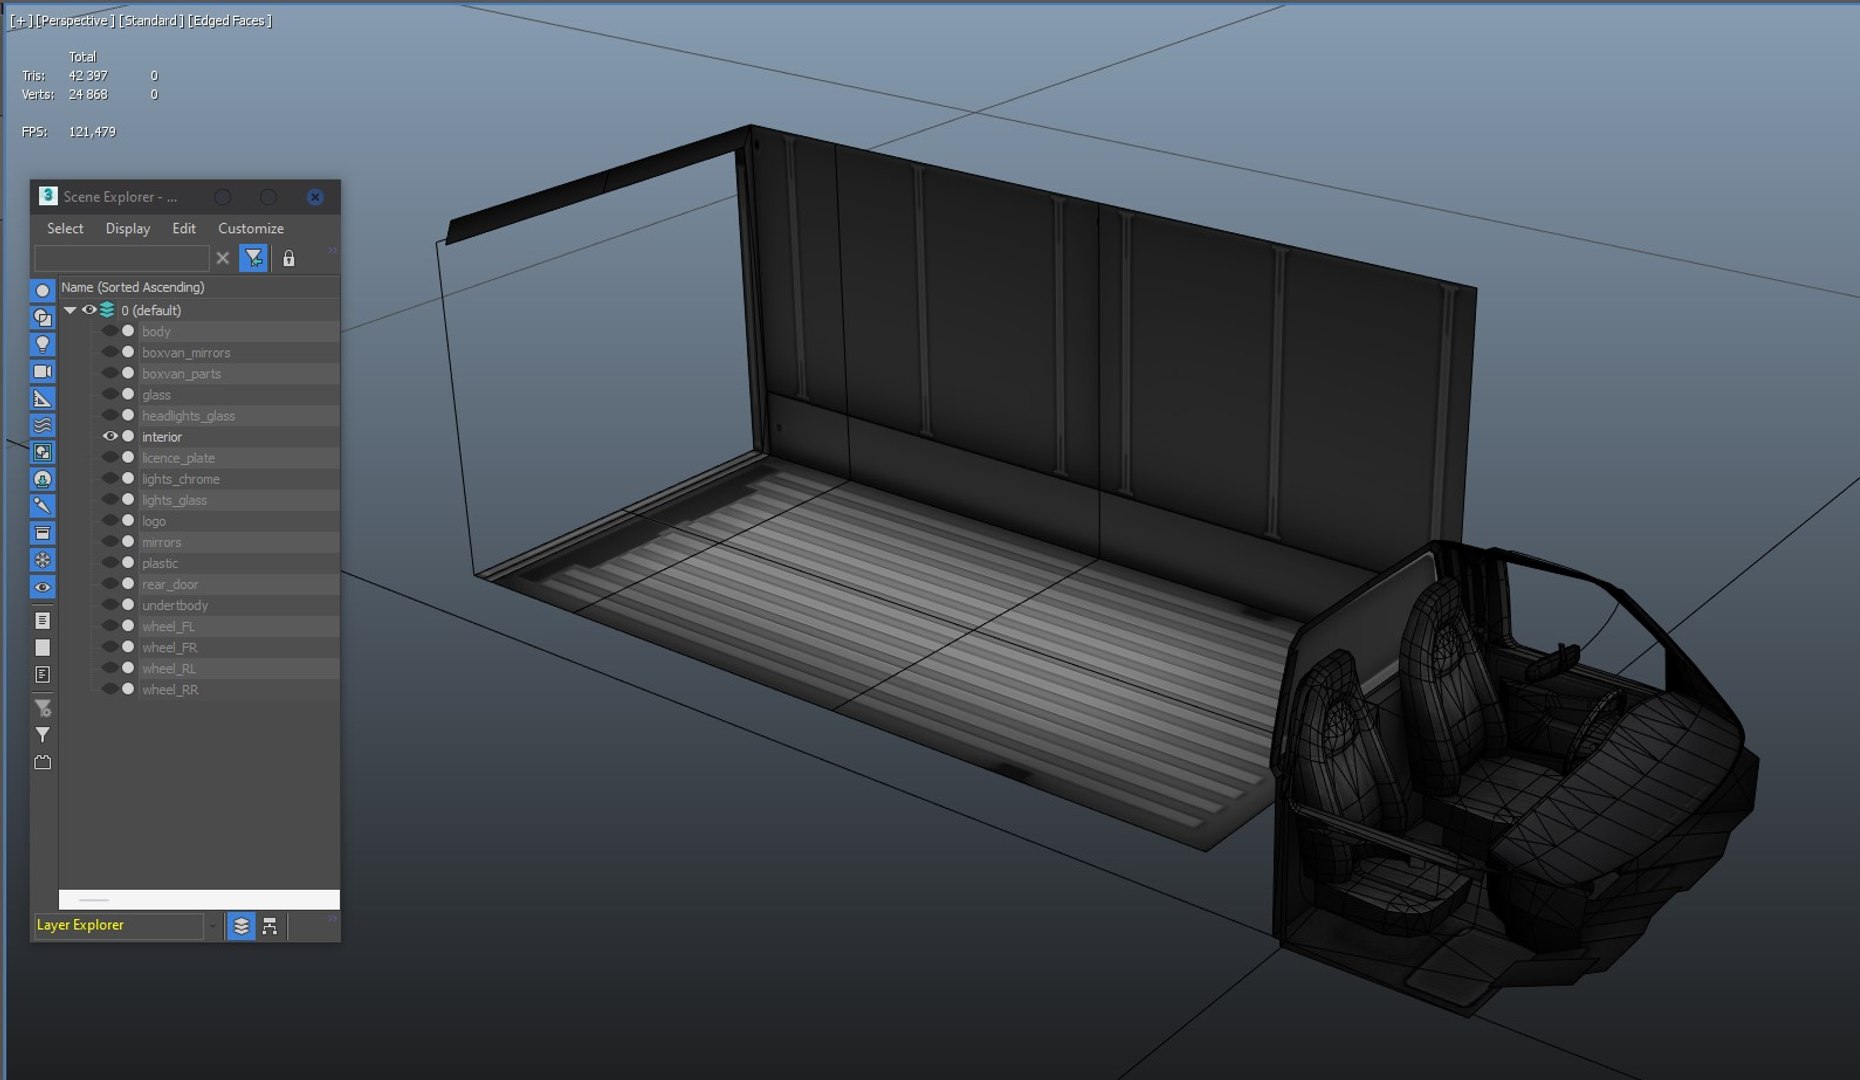This screenshot has width=1860, height=1080.
Task: Toggle Display Containers filter icon
Action: click(x=42, y=534)
